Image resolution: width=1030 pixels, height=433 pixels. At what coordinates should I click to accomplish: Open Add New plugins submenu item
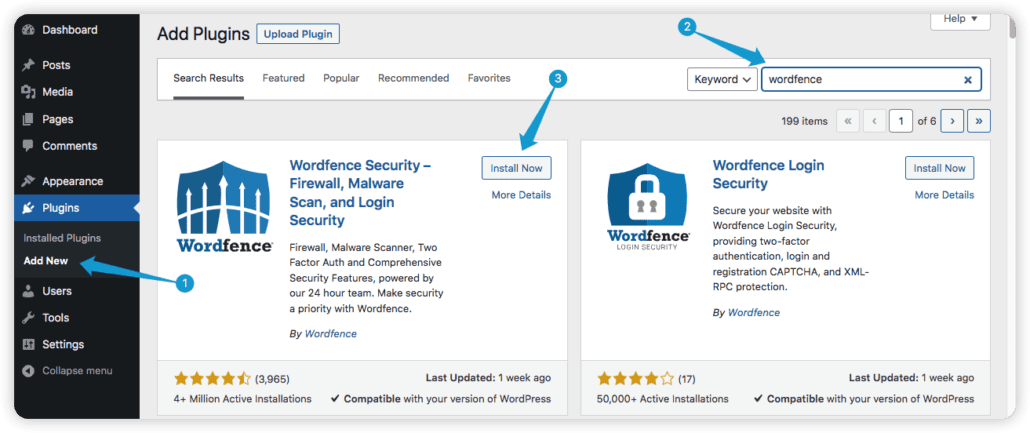coord(45,261)
